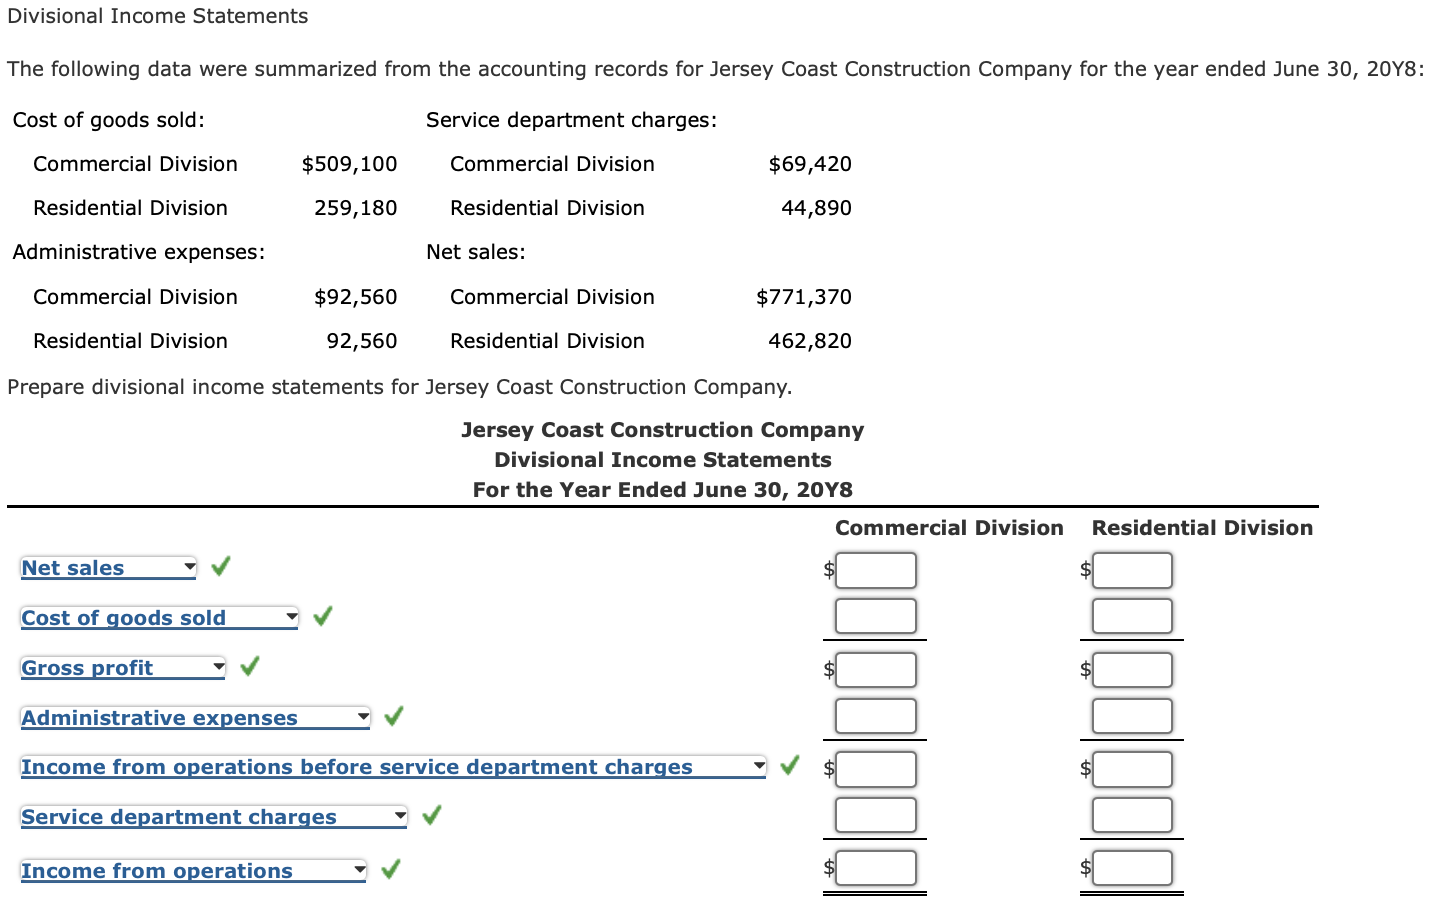1442x912 pixels.
Task: Click the Residential Income from operations input box
Action: [1131, 868]
